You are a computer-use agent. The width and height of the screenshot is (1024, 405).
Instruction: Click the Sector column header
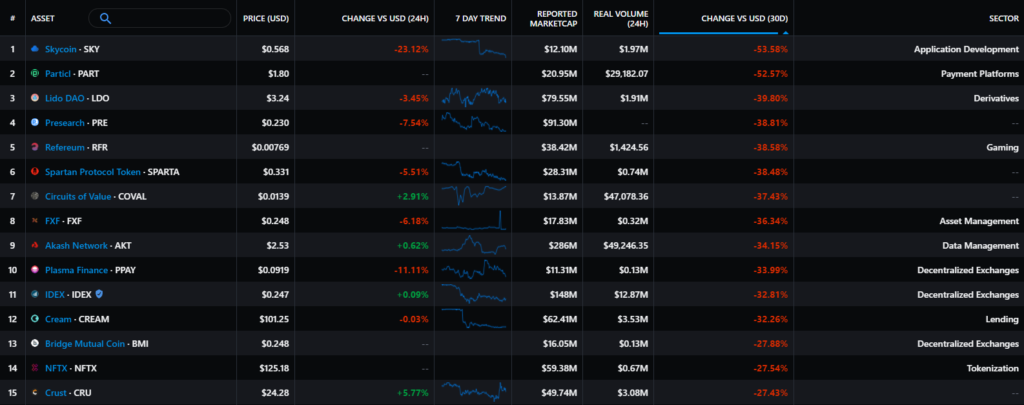coord(1003,18)
